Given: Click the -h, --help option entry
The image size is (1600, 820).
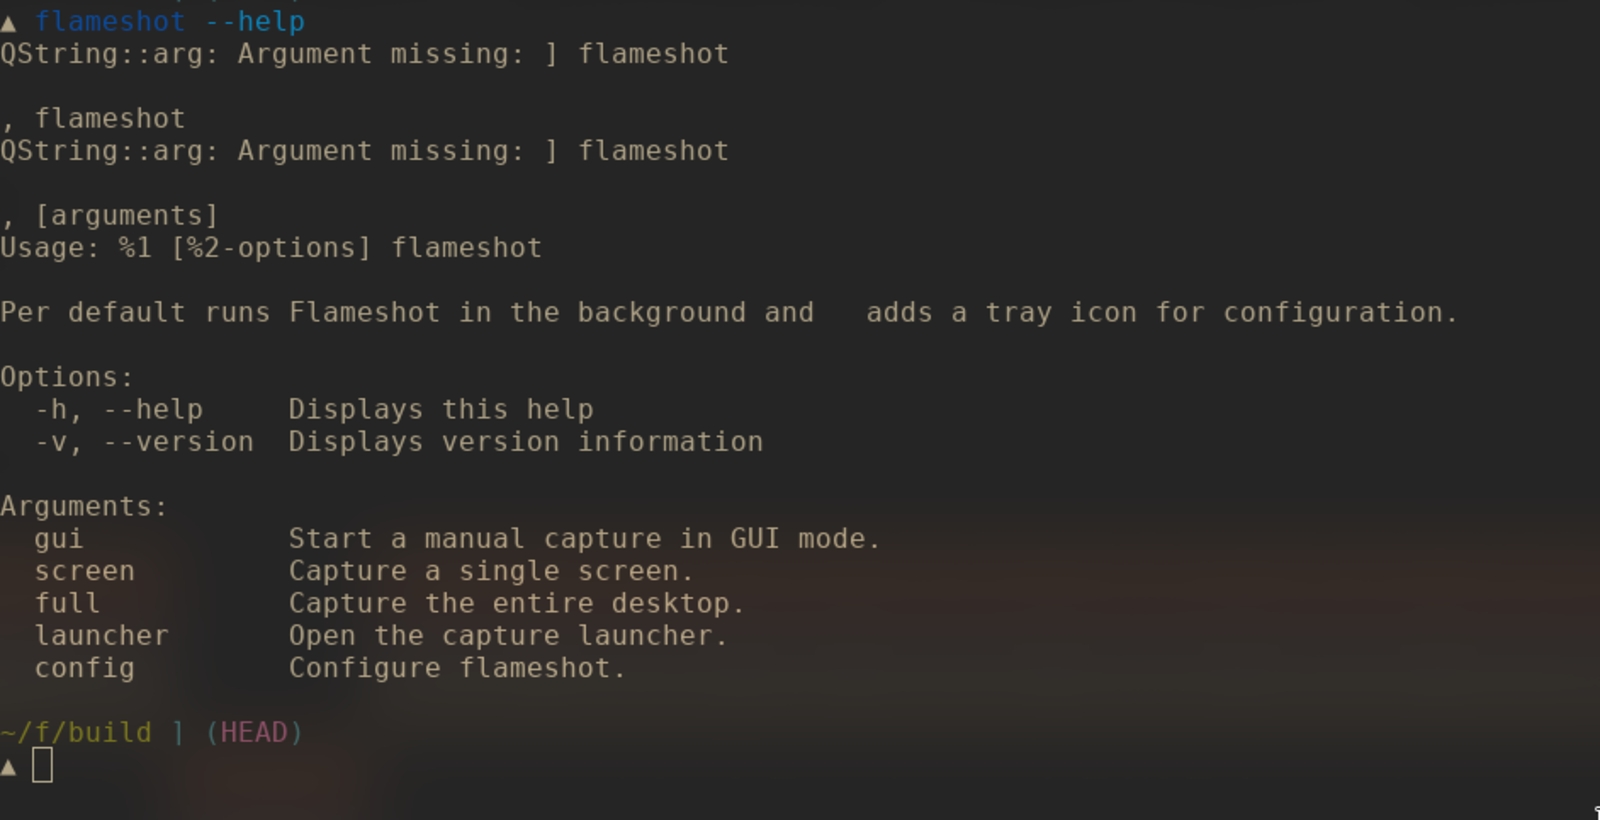Looking at the screenshot, I should (x=119, y=410).
